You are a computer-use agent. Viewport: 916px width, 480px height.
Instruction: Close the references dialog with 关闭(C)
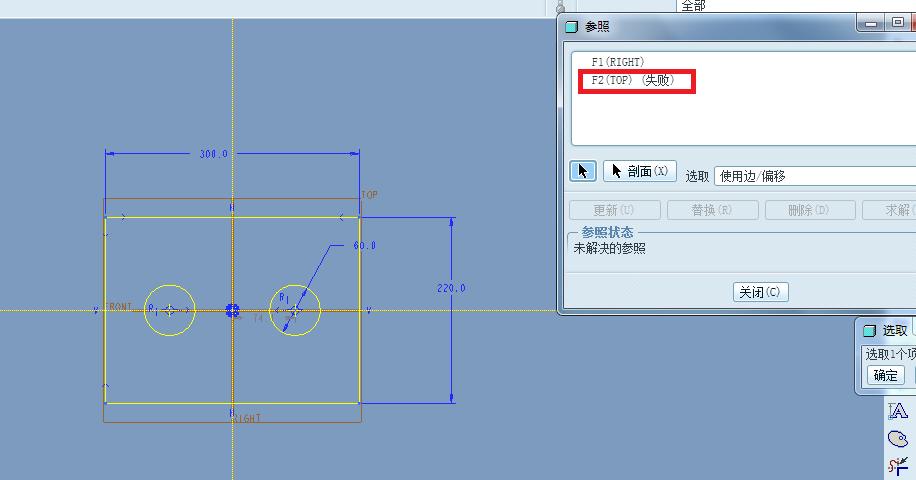pos(761,292)
